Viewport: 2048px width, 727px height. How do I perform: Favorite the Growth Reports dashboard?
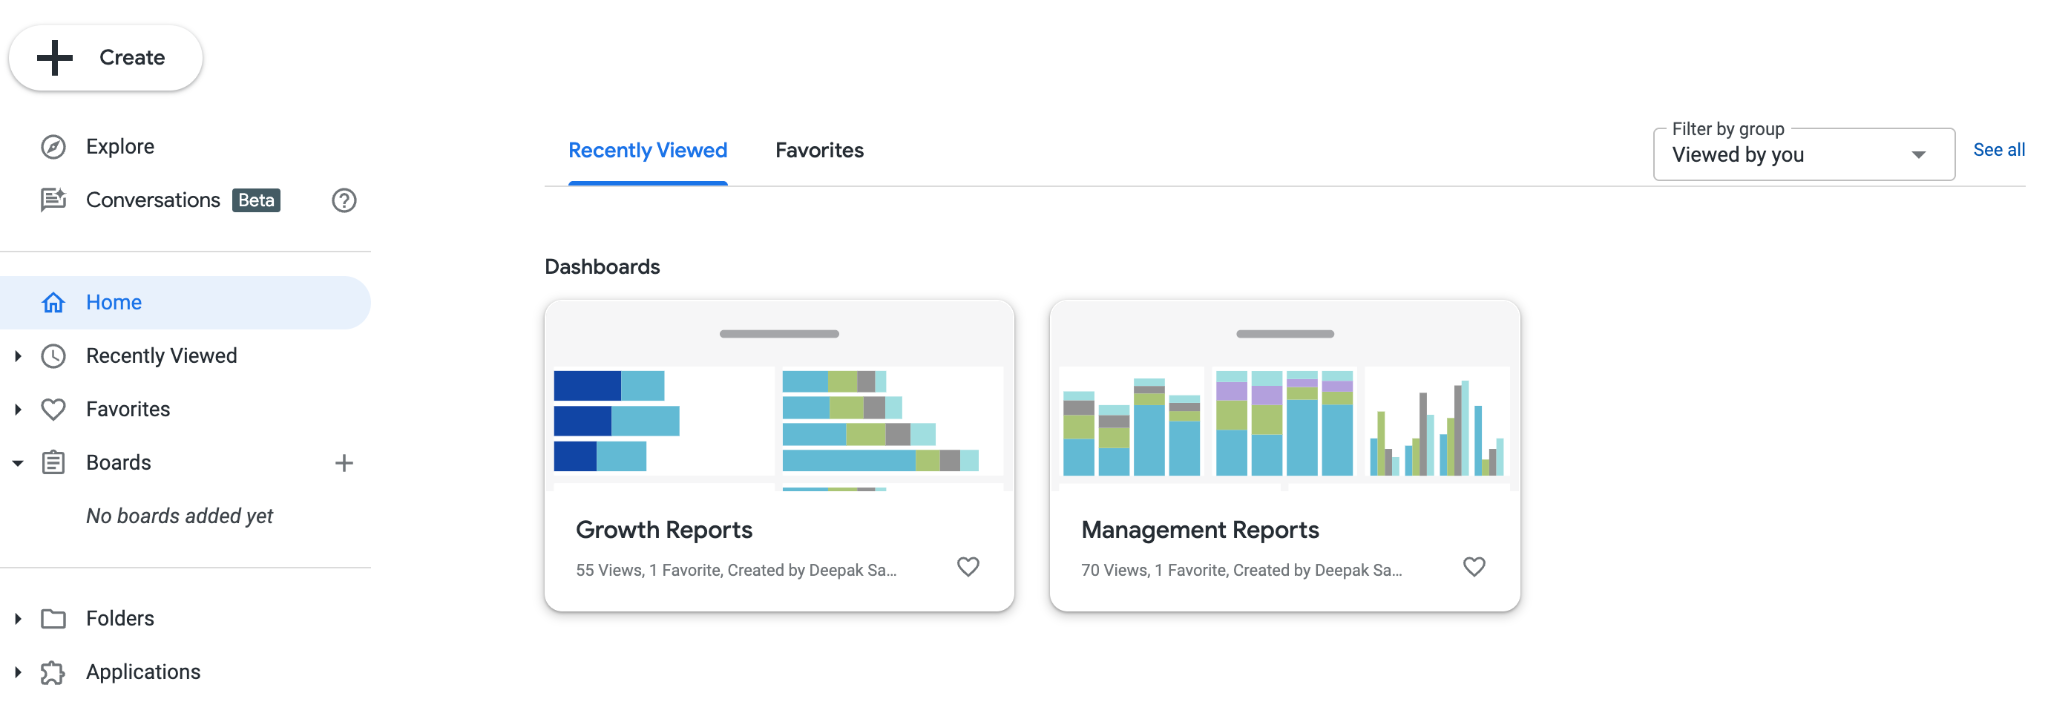pyautogui.click(x=968, y=566)
